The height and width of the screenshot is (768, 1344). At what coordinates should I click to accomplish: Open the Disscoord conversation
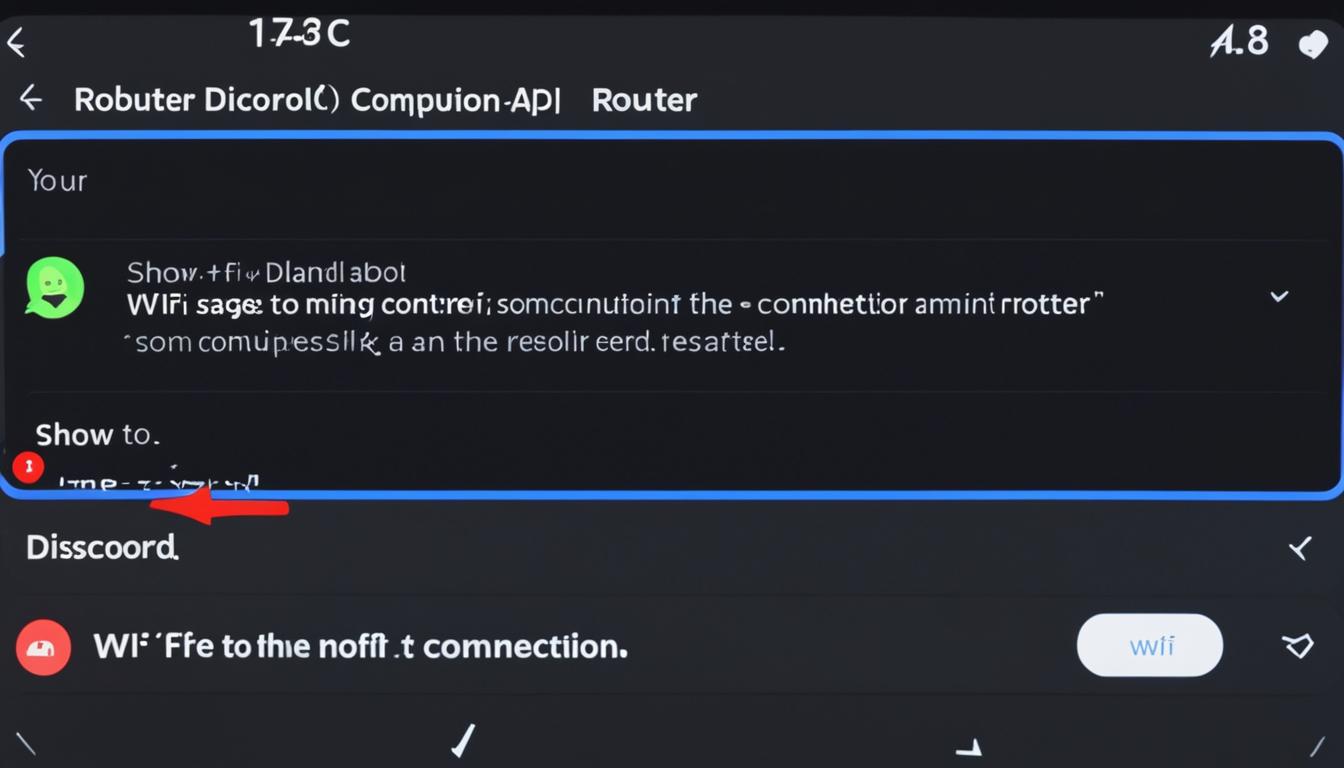pyautogui.click(x=103, y=547)
